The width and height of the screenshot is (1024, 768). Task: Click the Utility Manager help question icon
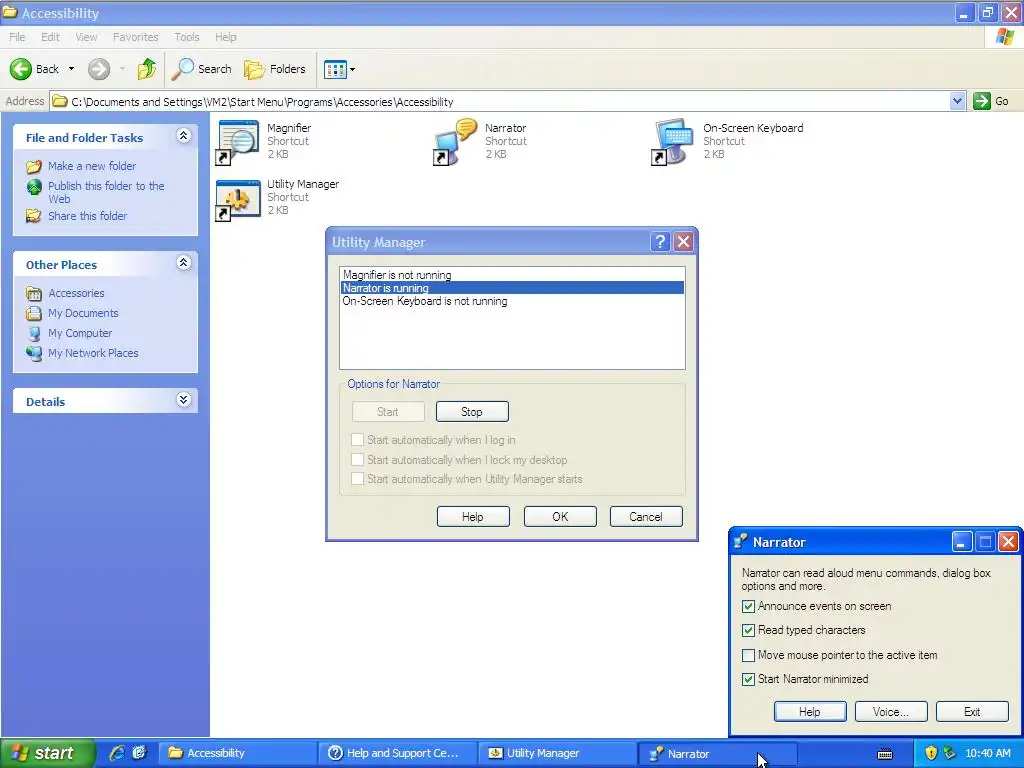click(660, 242)
